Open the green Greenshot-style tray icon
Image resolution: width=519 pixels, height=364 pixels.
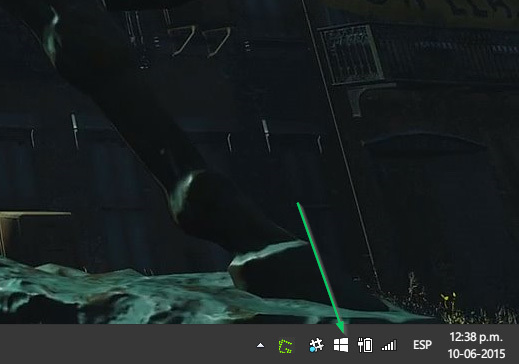pos(286,346)
